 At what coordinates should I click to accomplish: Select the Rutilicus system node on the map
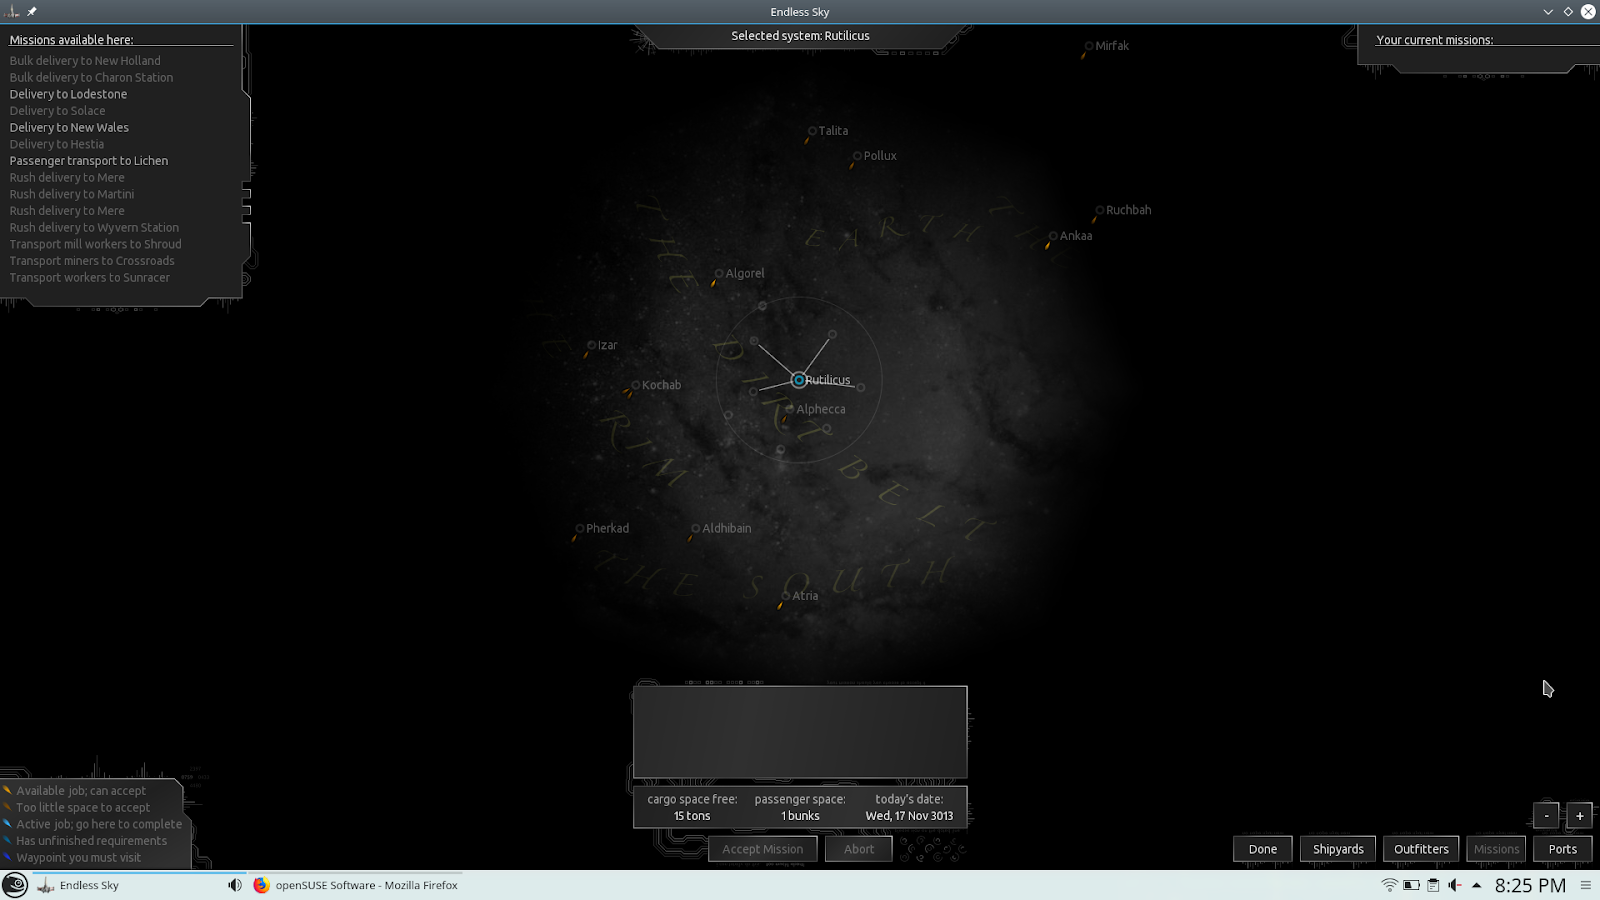798,380
